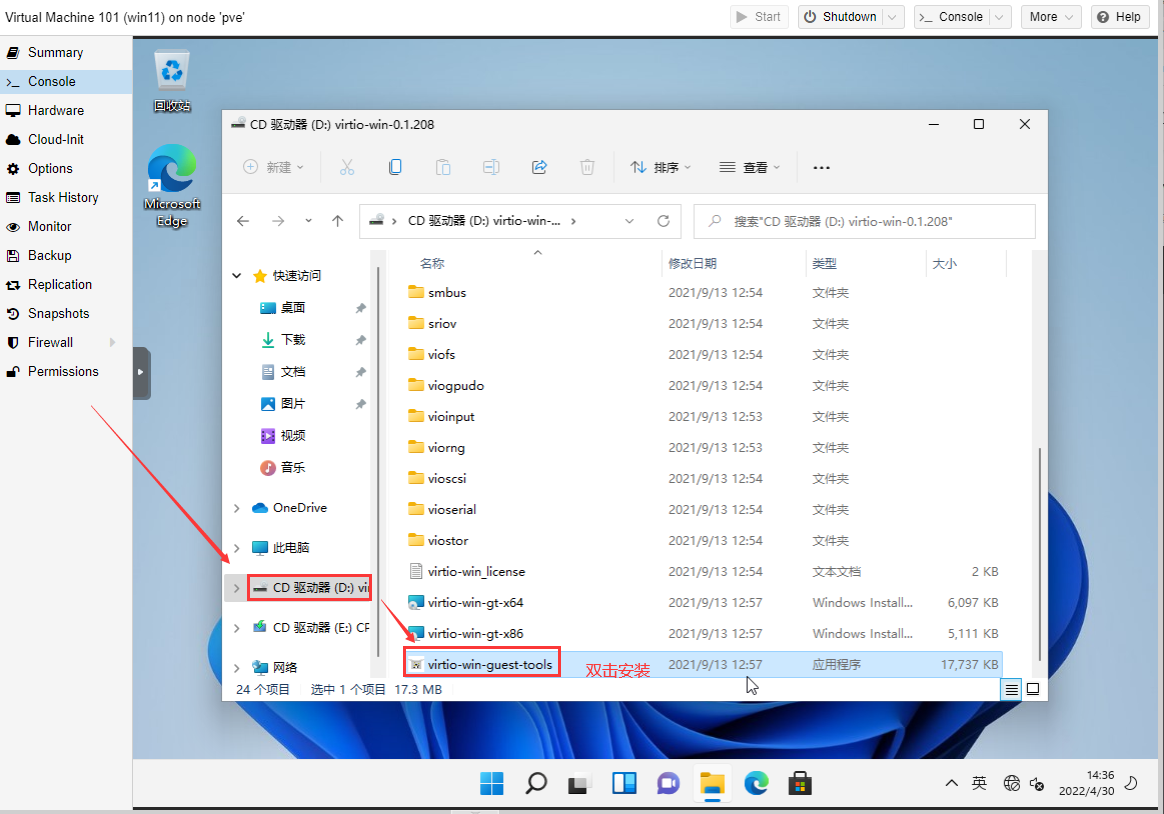Click the Delete trash icon in Explorer toolbar

coord(587,168)
